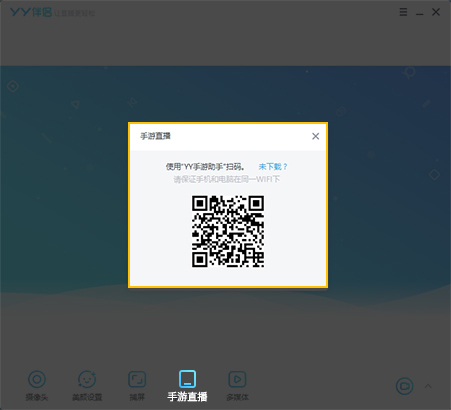Click the 未下载? download link
Screen dimensions: 451x410
273,166
